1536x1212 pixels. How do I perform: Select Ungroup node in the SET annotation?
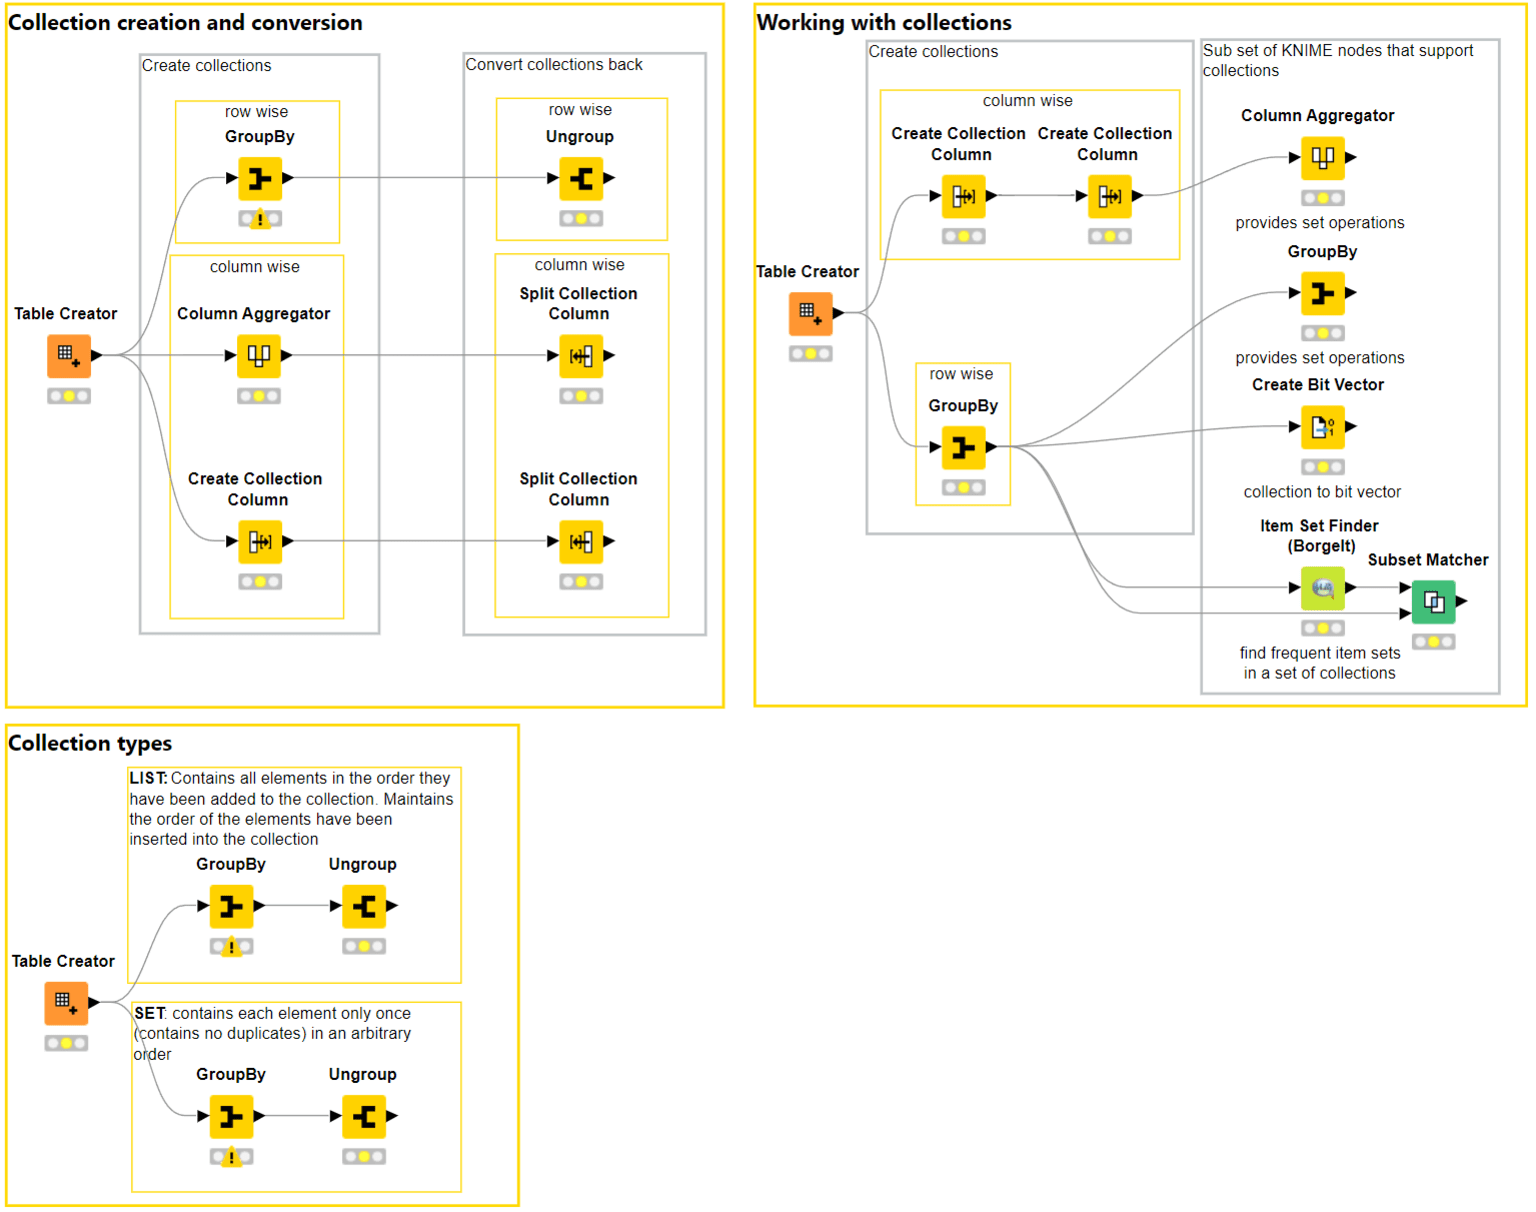(x=364, y=1116)
